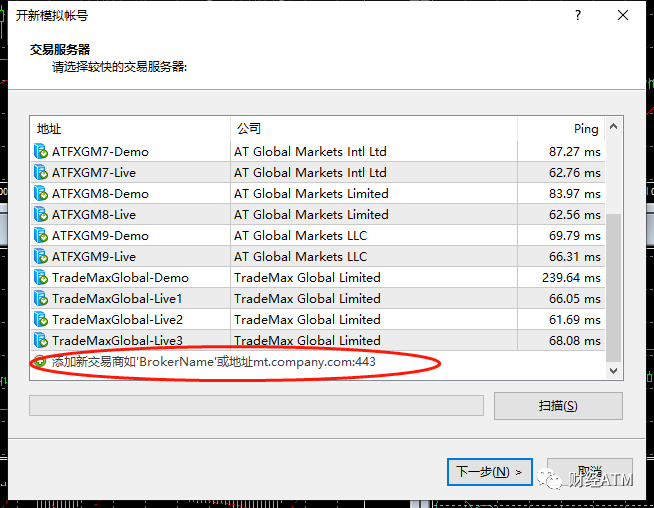This screenshot has height=508, width=654.
Task: Close the 开新模拟帐号 dialog
Action: pyautogui.click(x=623, y=15)
